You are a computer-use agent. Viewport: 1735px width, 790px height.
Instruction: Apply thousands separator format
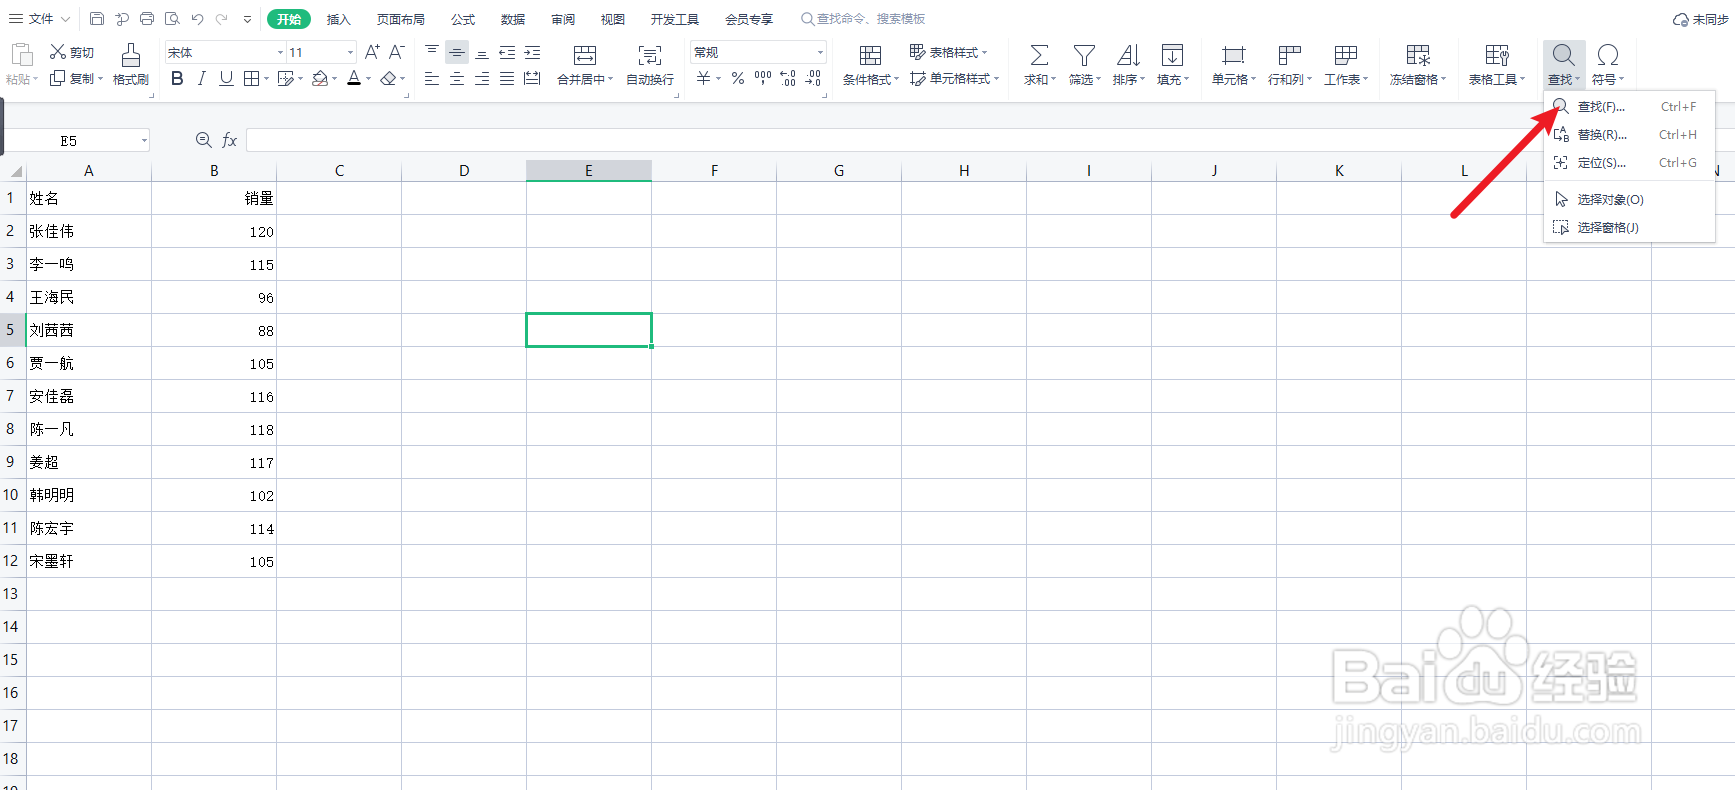(x=763, y=78)
